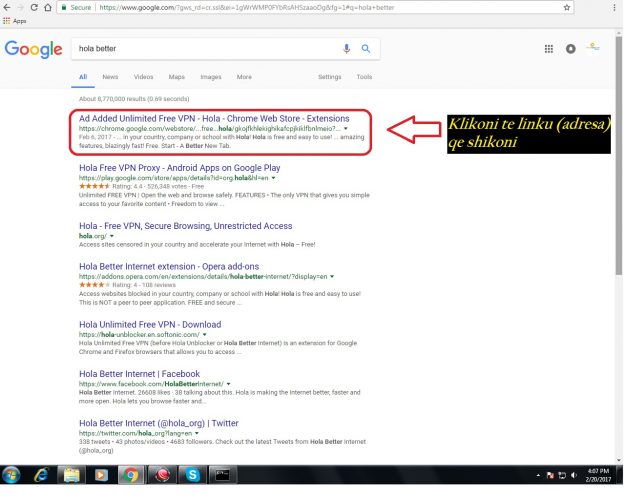The image size is (625, 500).
Task: Select the All search tab
Action: tap(83, 77)
